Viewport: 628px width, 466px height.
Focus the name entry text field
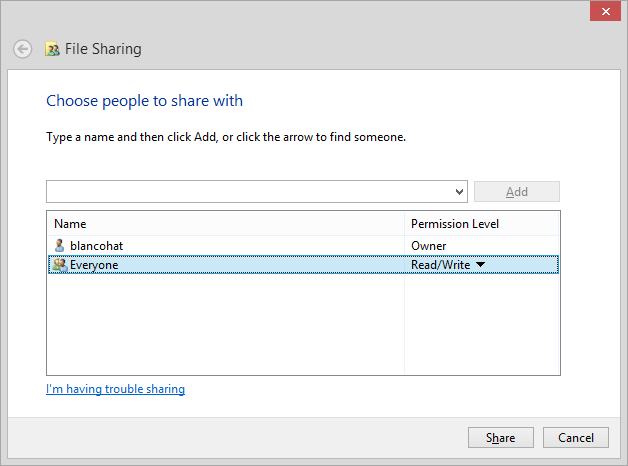click(x=250, y=192)
